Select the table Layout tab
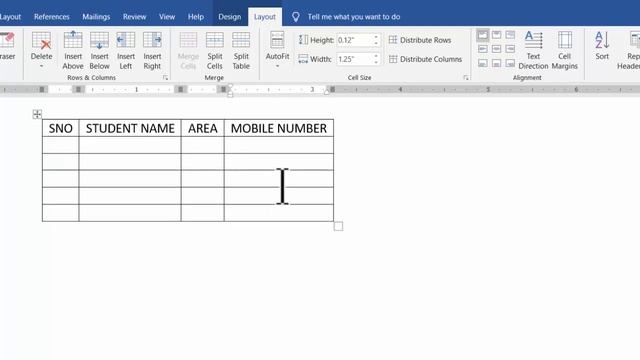This screenshot has width=640, height=360. tap(264, 17)
